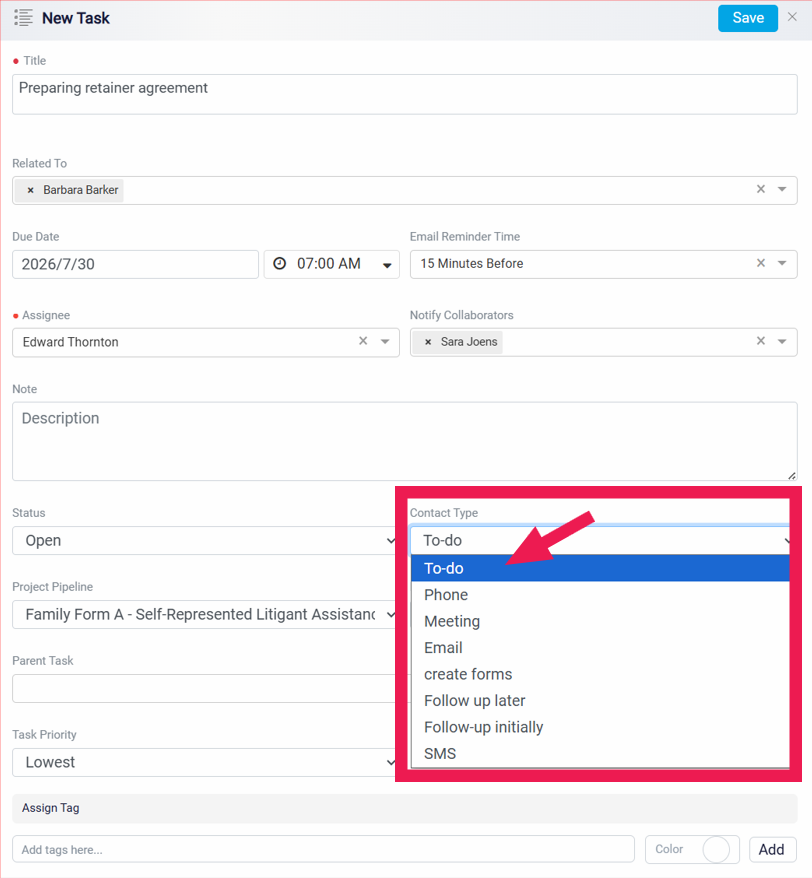
Task: Open the due time 07:00 AM dropdown
Action: pos(387,265)
